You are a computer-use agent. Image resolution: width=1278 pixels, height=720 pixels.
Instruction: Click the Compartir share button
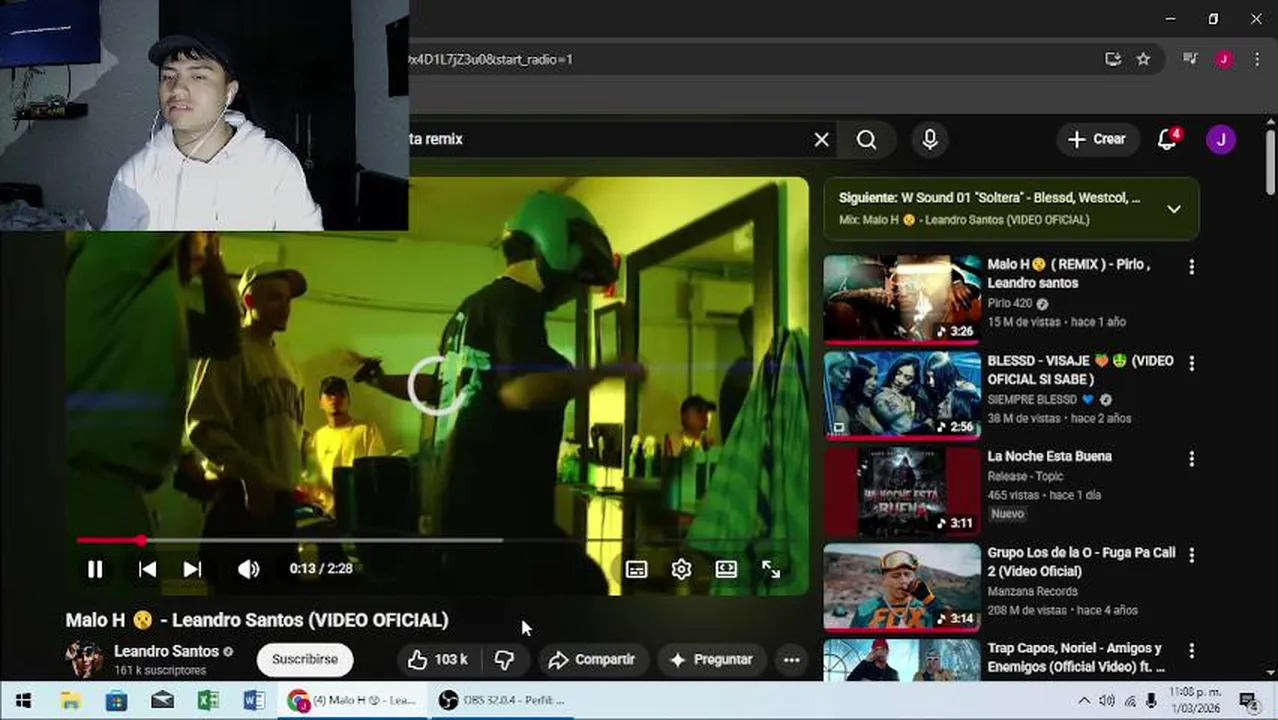point(592,660)
